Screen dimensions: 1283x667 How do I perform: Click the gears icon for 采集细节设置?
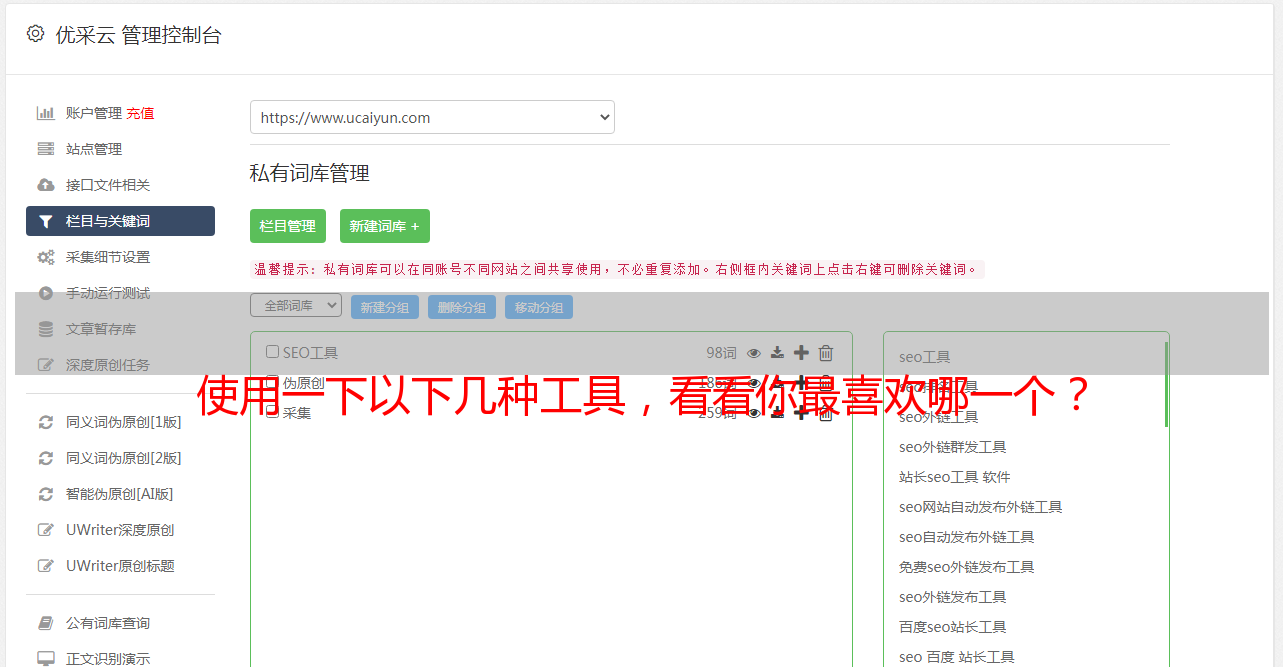point(46,257)
